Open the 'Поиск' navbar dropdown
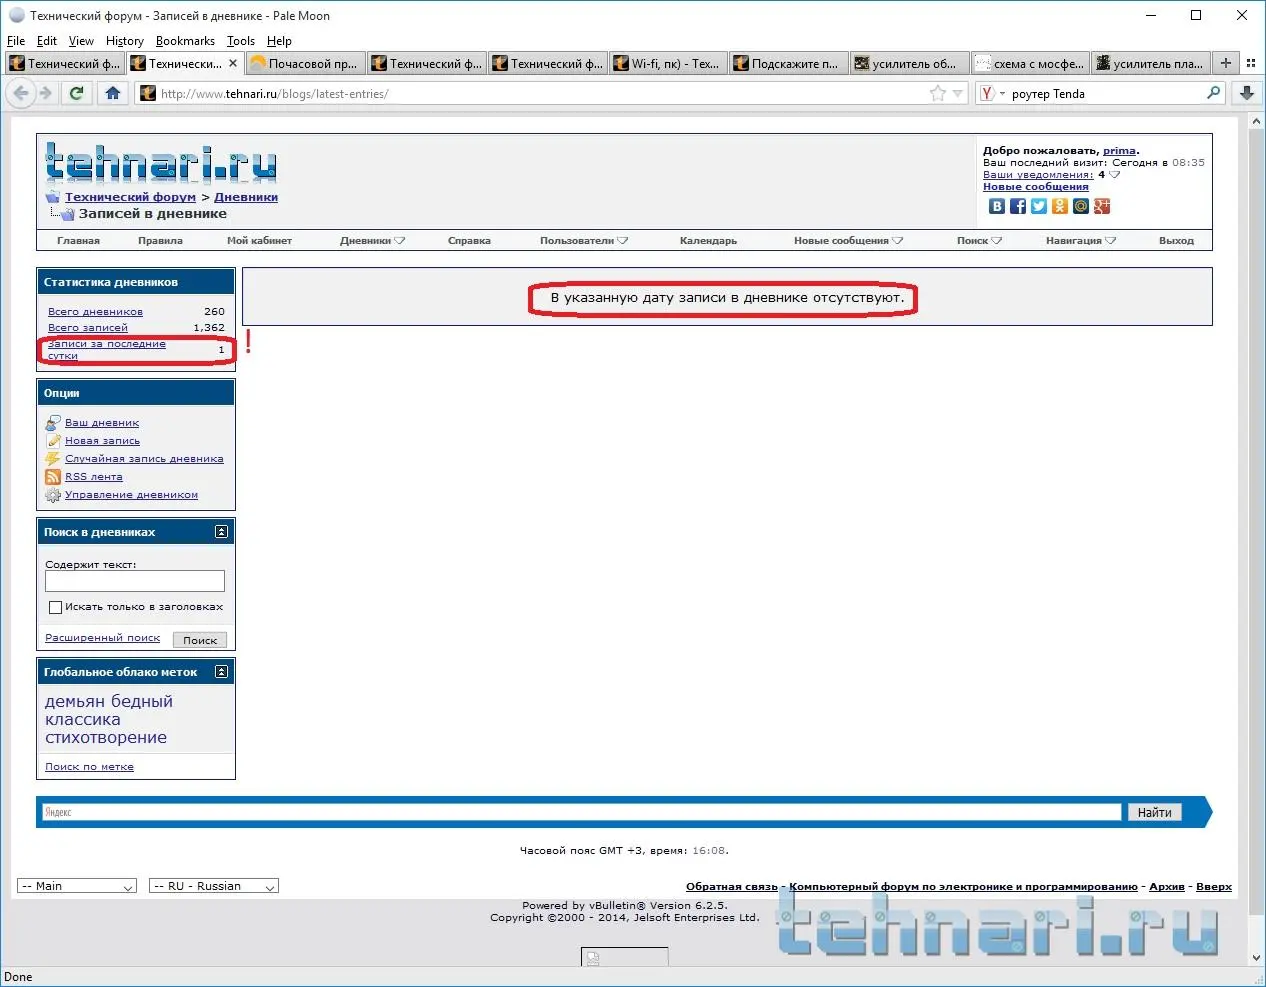1266x987 pixels. click(x=979, y=241)
